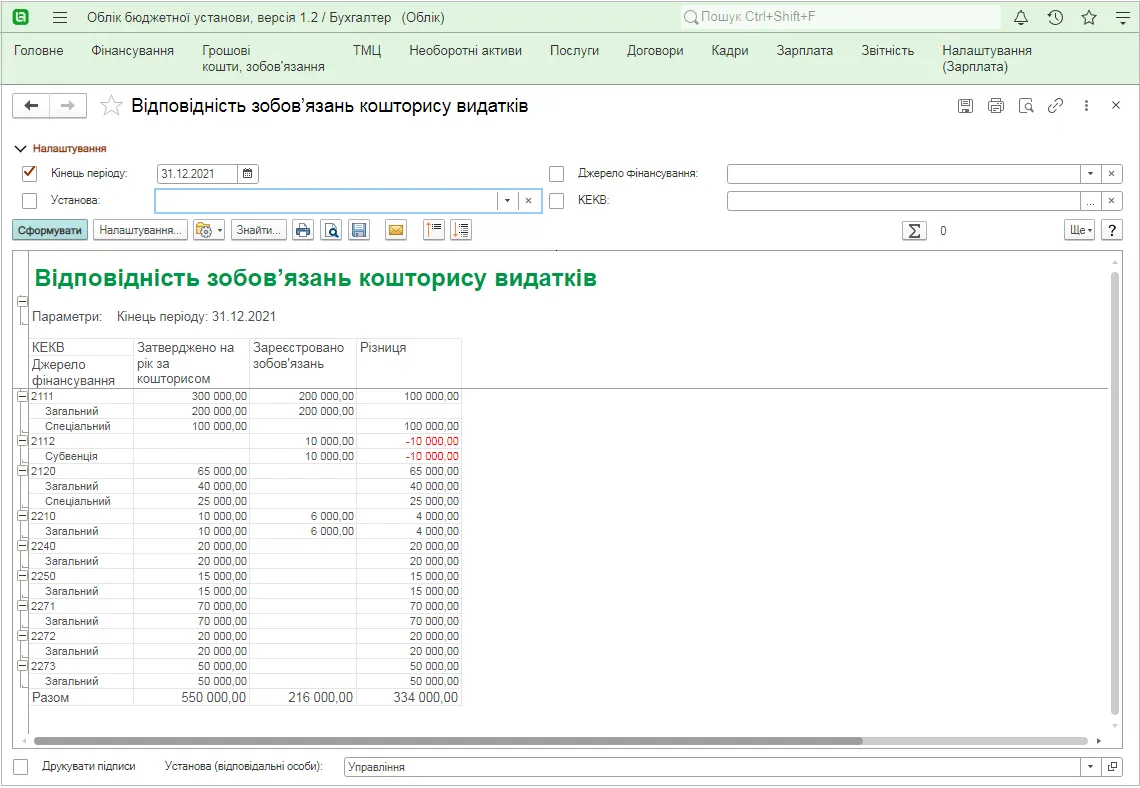Tick the Друкувати підписи checkbox
The width and height of the screenshot is (1140, 788).
21,767
